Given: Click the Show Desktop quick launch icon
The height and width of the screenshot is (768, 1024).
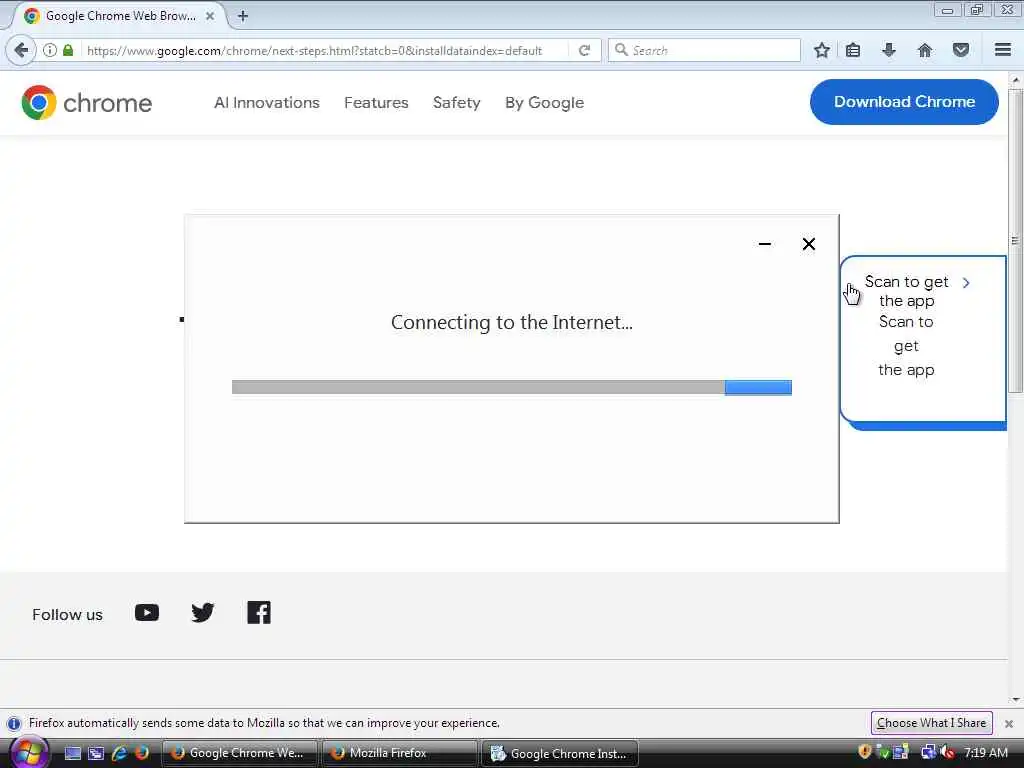Looking at the screenshot, I should 73,753.
